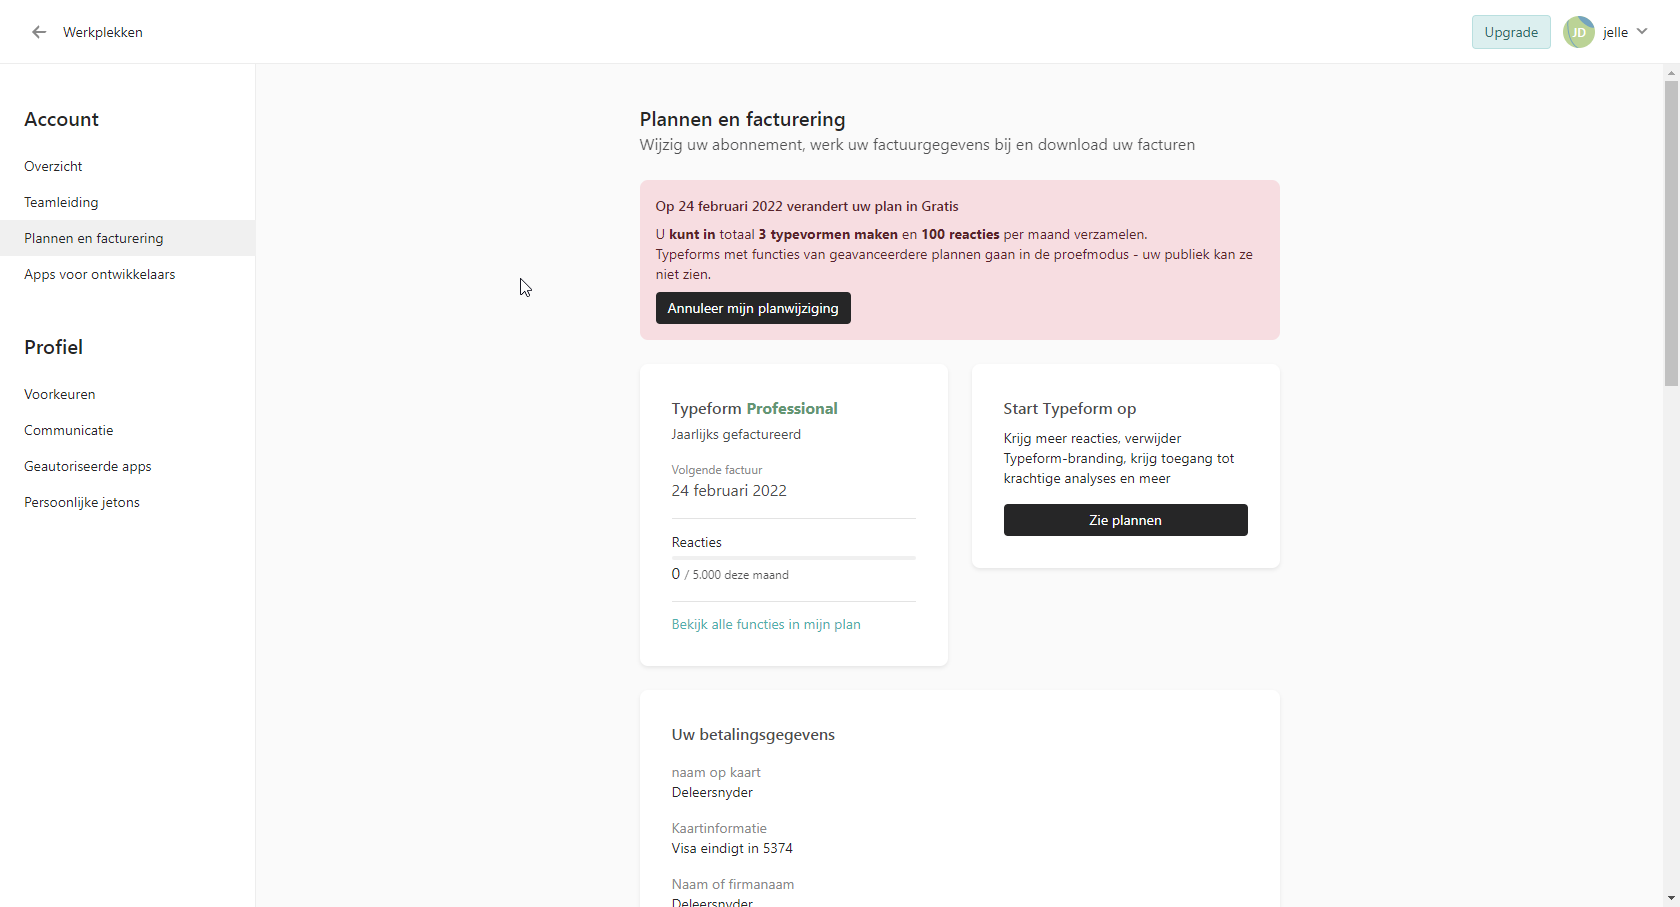Click the Upgrade button
Image resolution: width=1680 pixels, height=907 pixels.
click(x=1511, y=32)
